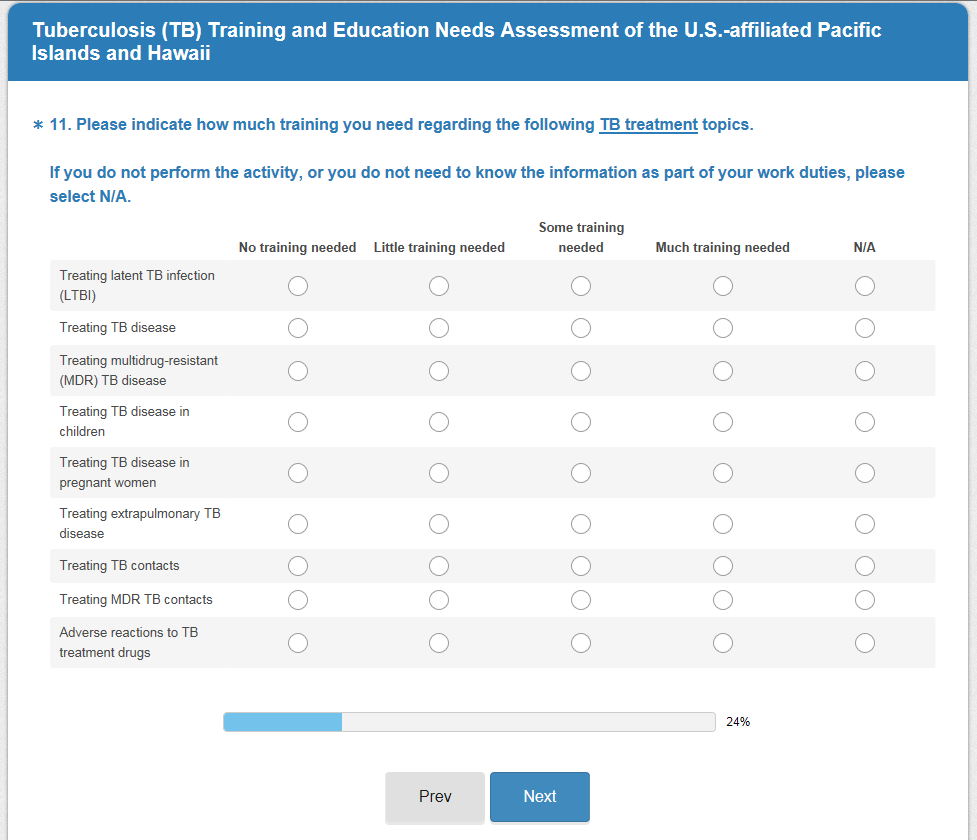Select 'Some training needed' for Treating MDR TB contacts
The image size is (977, 840).
coord(581,600)
